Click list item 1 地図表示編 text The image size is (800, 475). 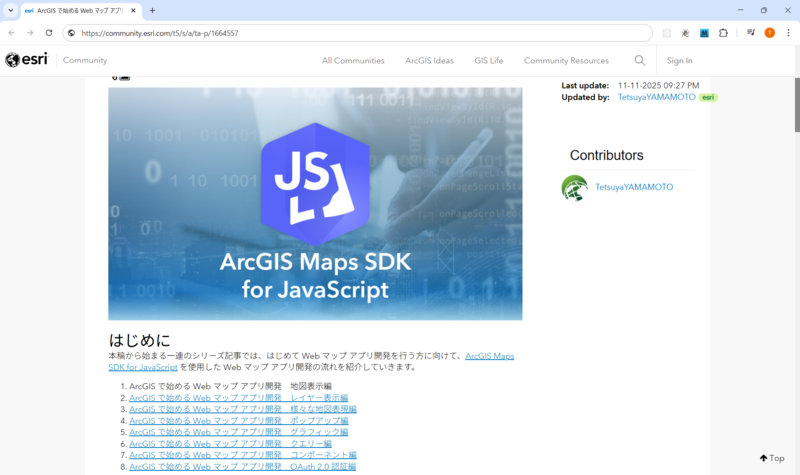(230, 386)
